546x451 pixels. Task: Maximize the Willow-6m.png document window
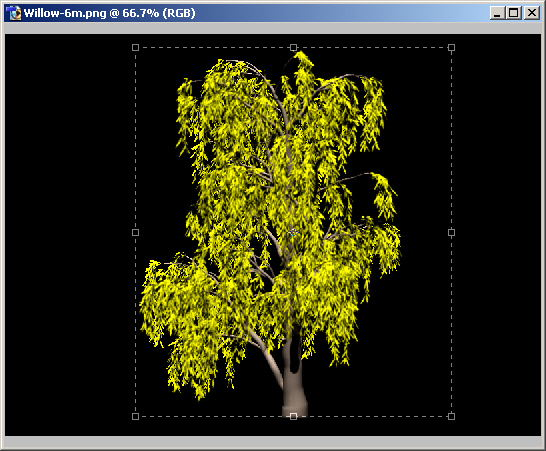[514, 13]
